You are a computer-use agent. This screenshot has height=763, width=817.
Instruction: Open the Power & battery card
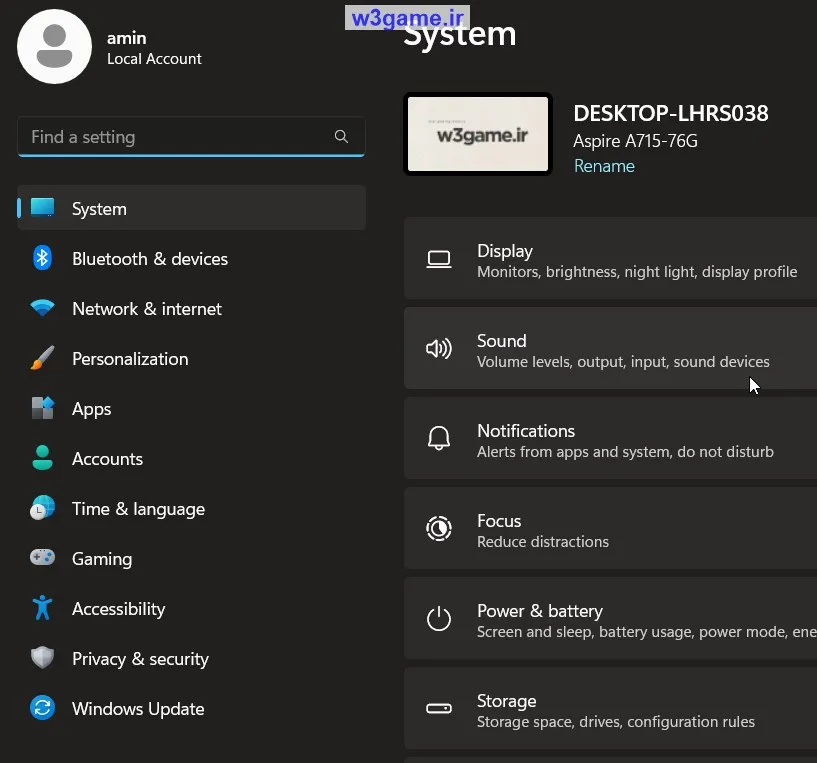coord(610,619)
